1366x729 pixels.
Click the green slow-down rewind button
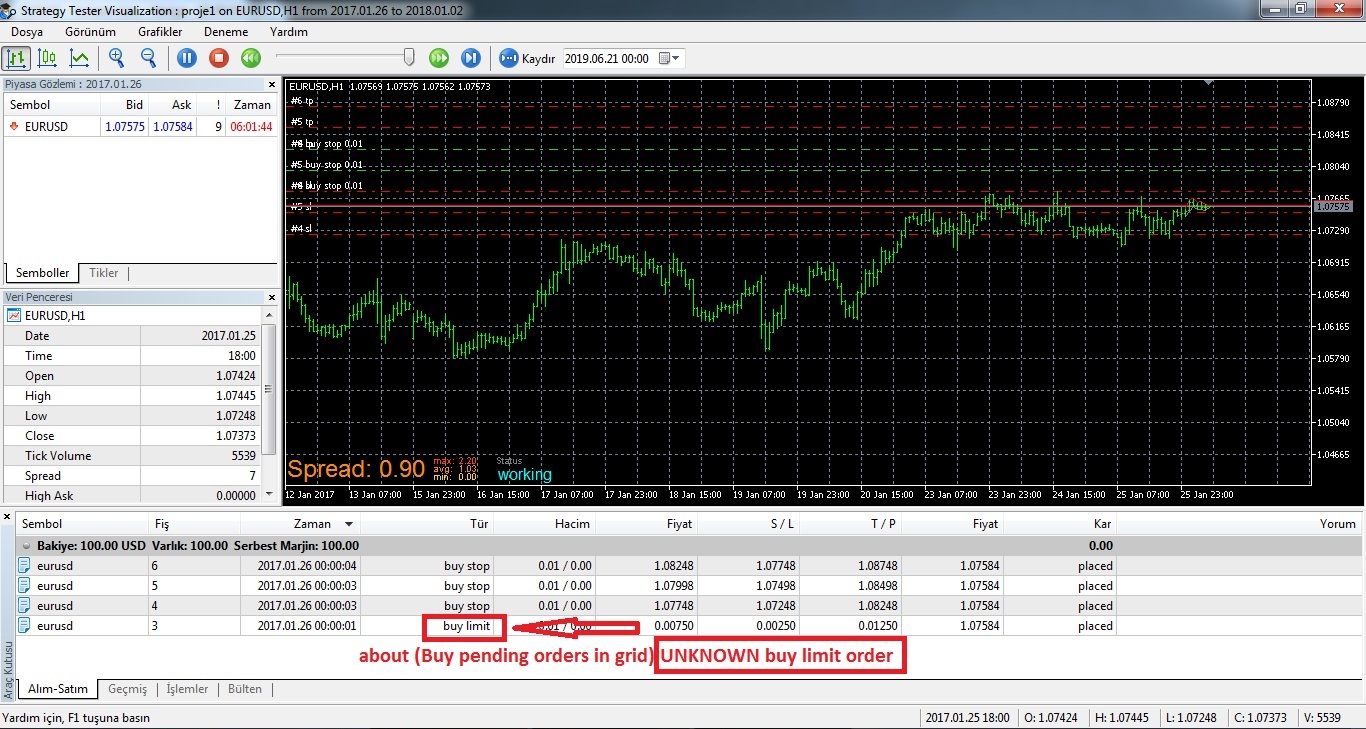[251, 58]
